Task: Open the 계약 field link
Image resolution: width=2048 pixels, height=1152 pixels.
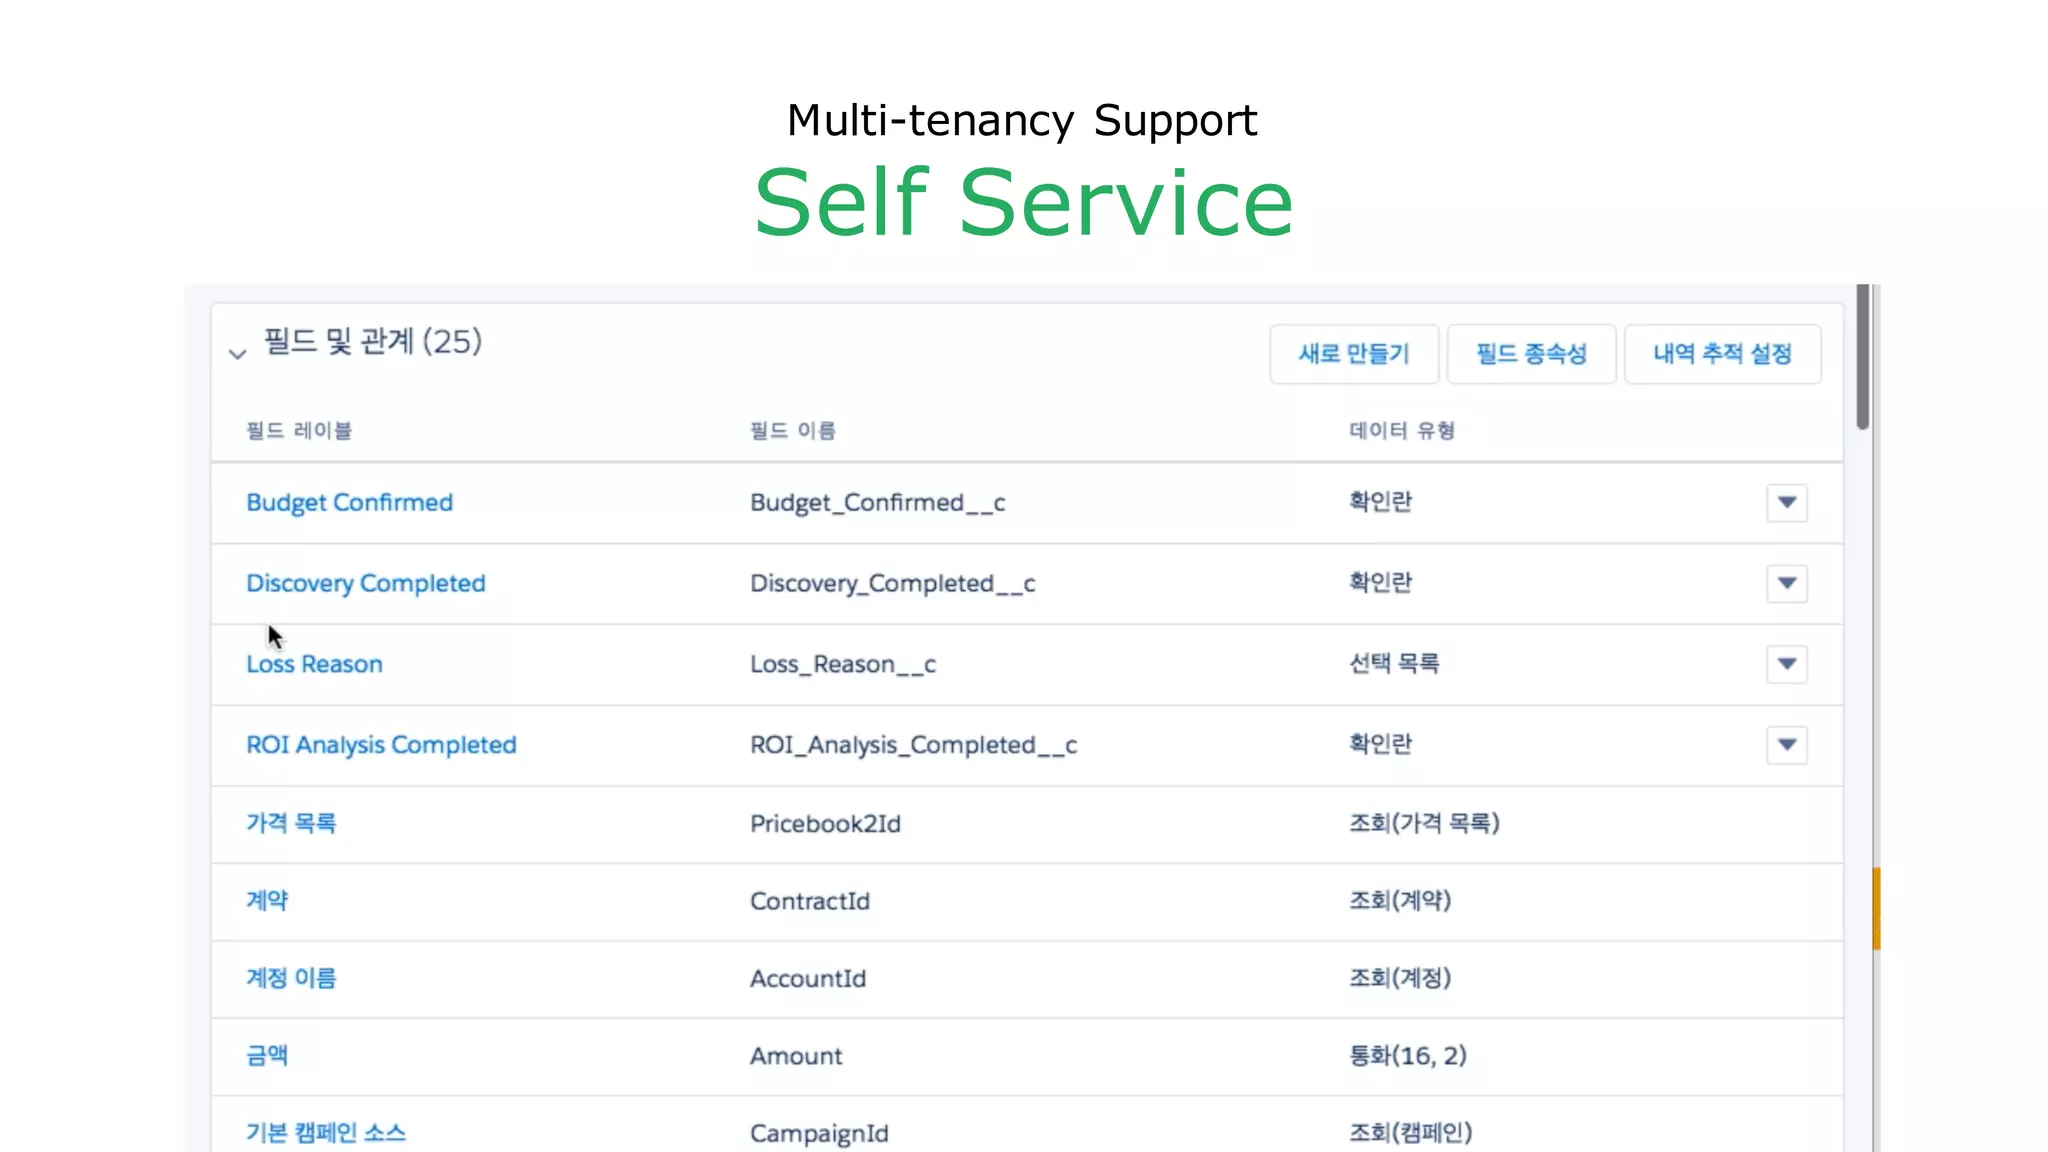Action: pyautogui.click(x=267, y=900)
